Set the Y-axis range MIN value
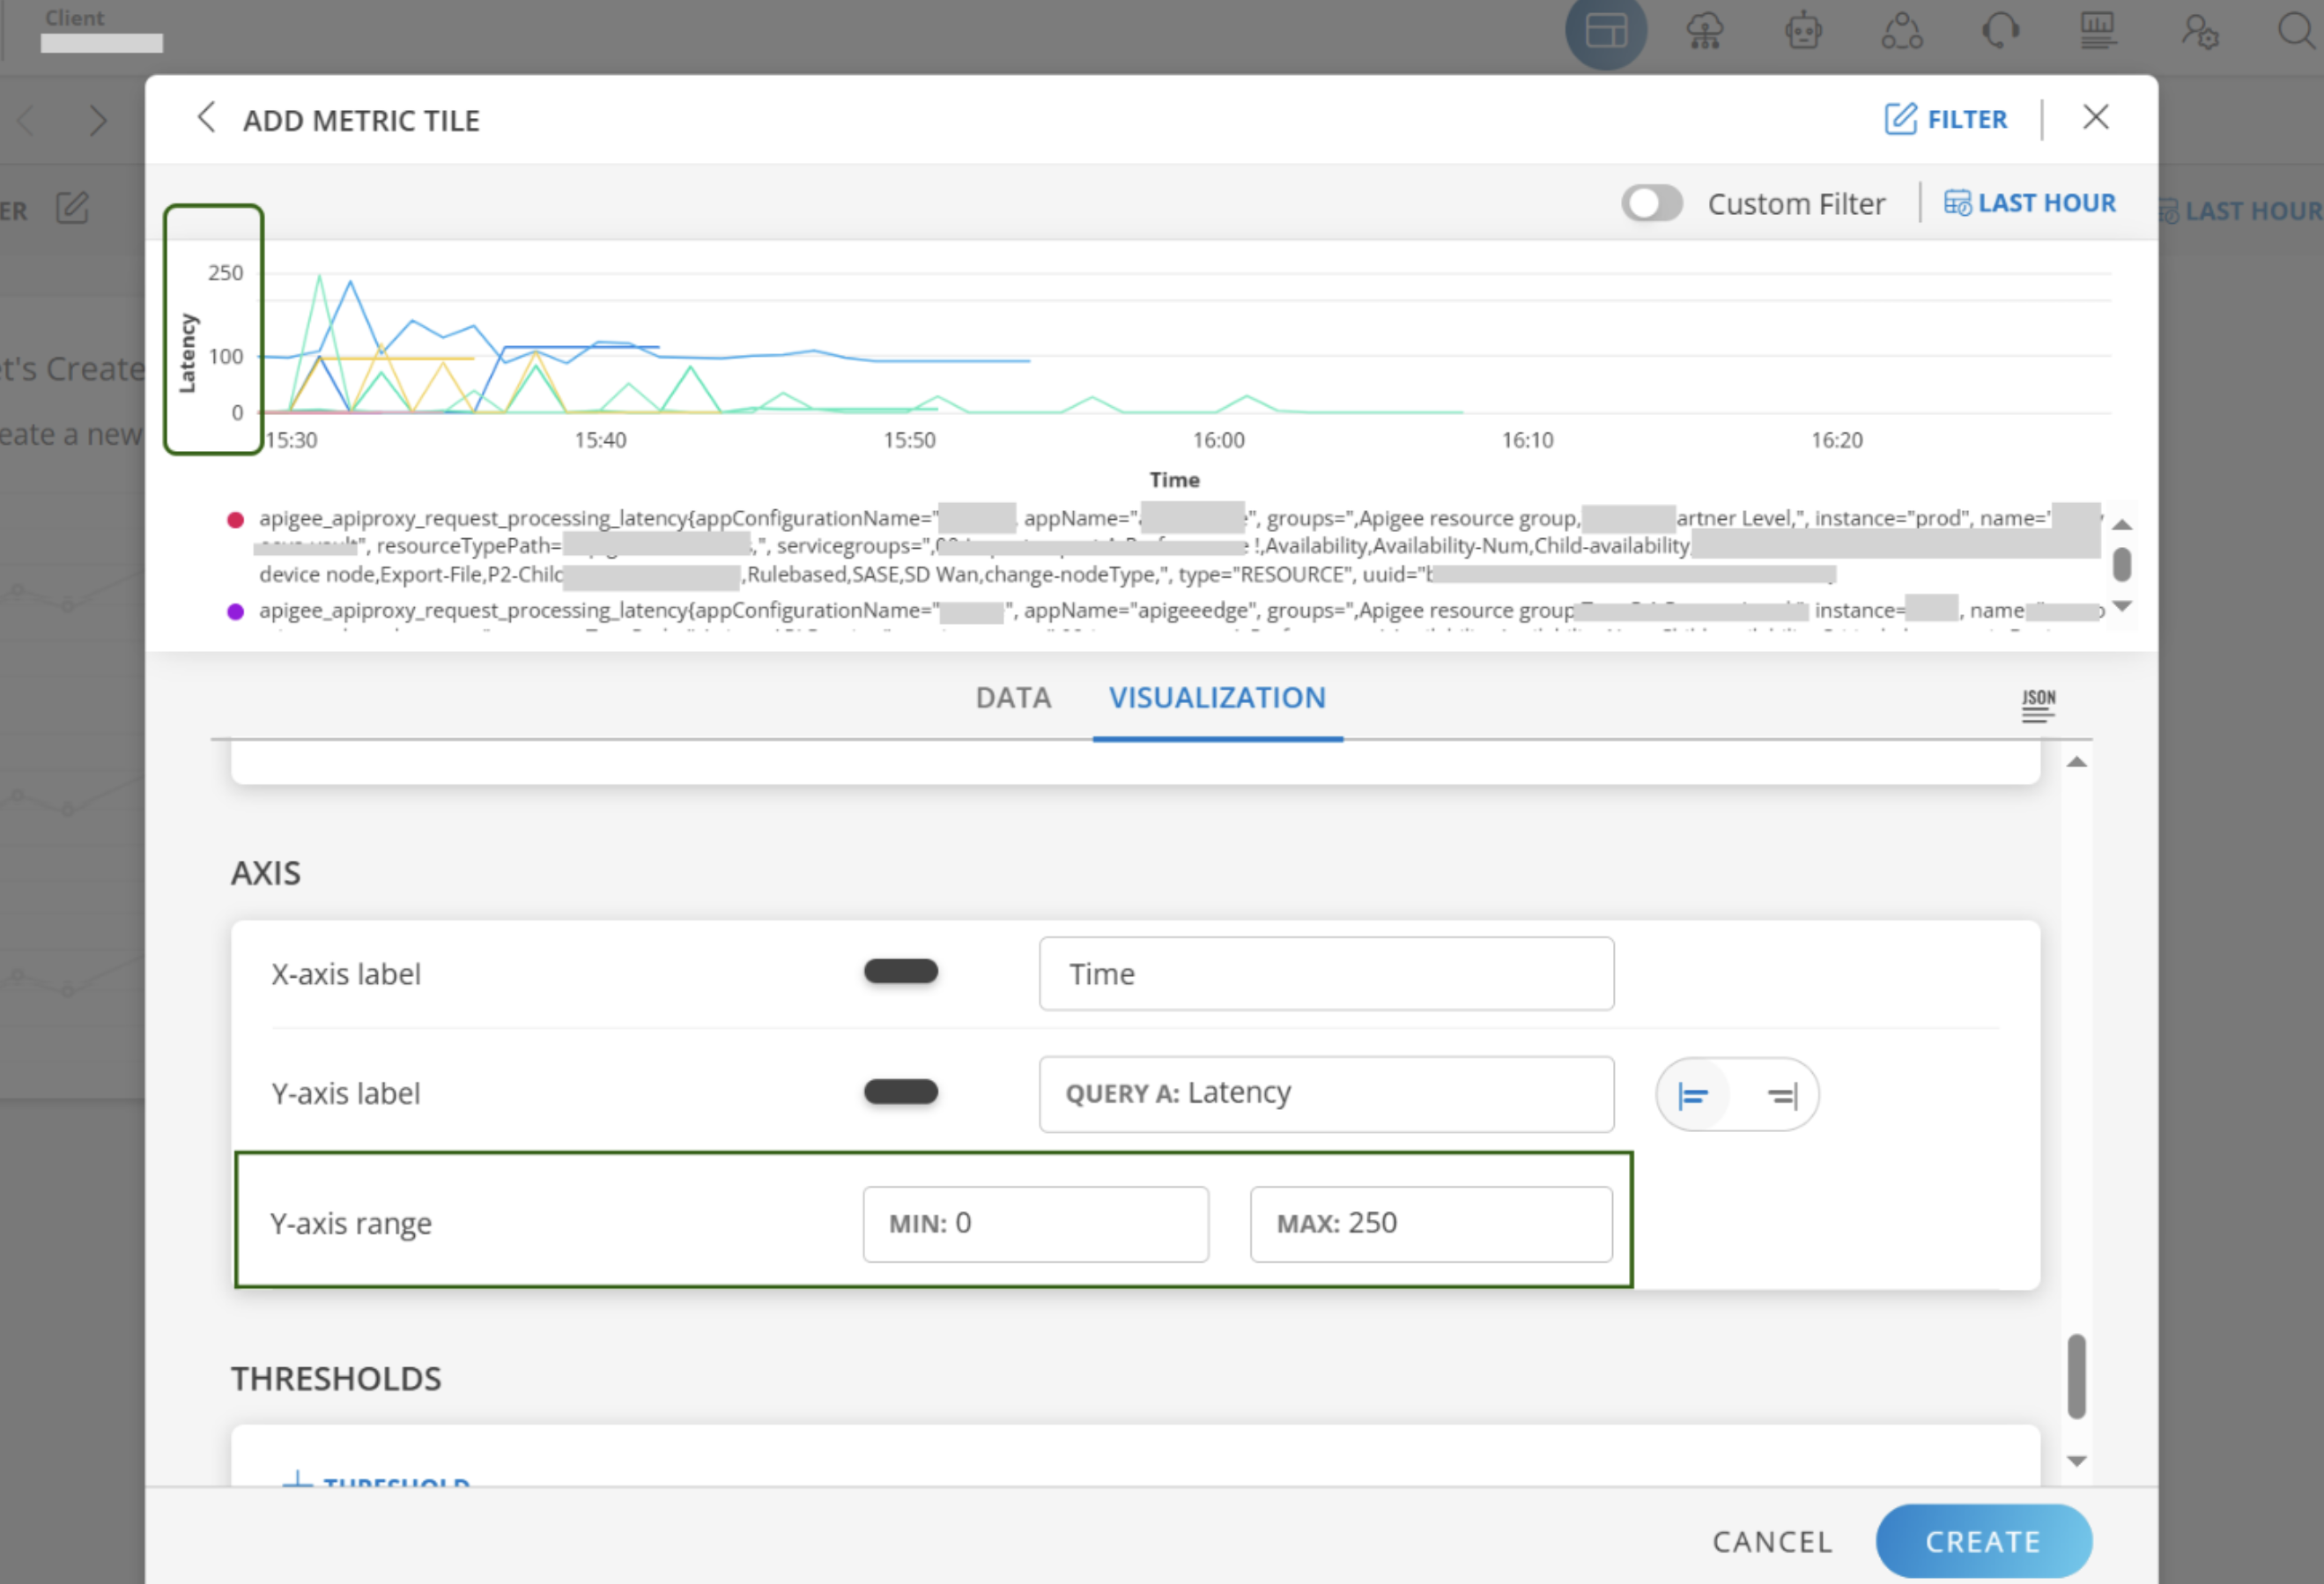 (x=1035, y=1224)
